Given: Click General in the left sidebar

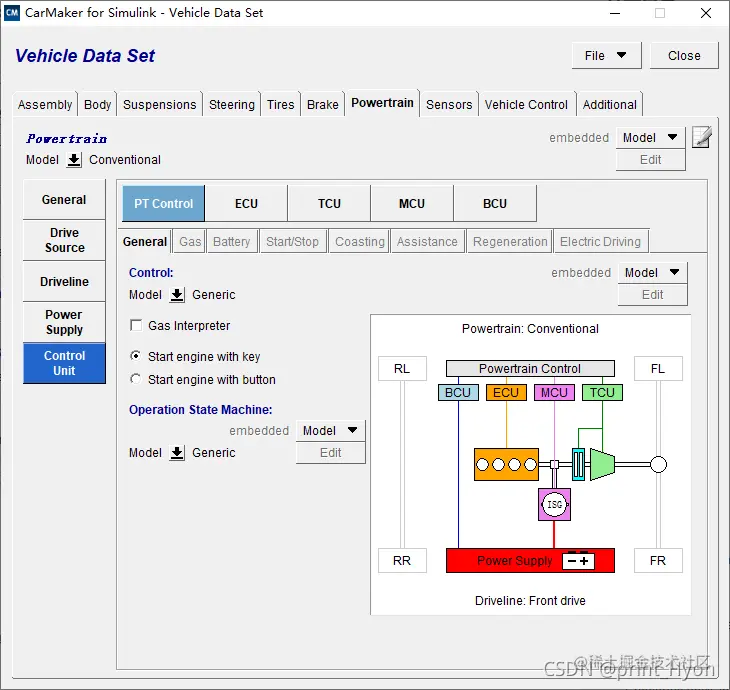Looking at the screenshot, I should click(x=64, y=199).
